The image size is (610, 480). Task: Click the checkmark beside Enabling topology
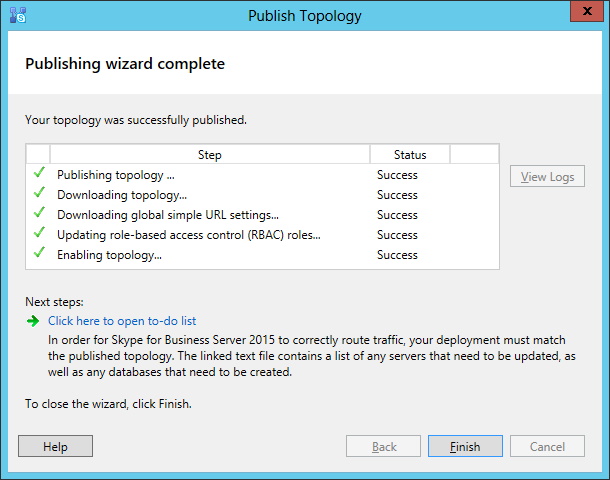coord(39,252)
